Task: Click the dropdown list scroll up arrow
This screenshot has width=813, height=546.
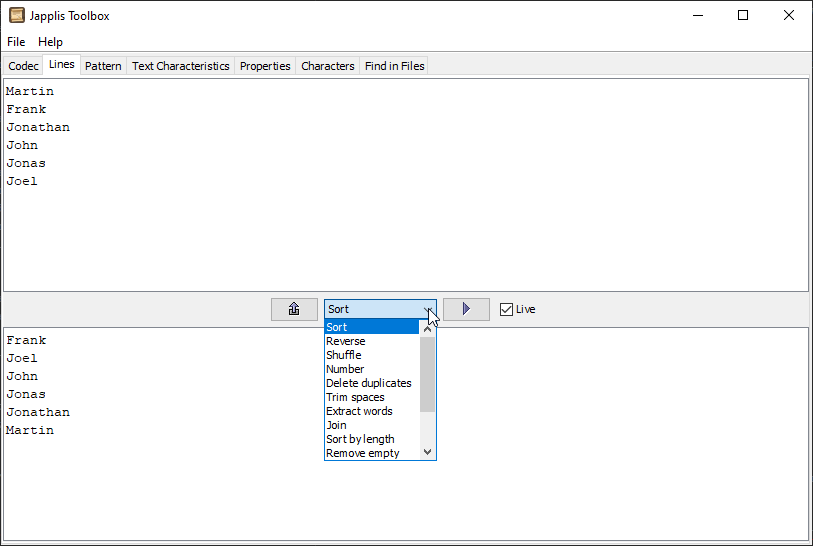Action: (428, 327)
